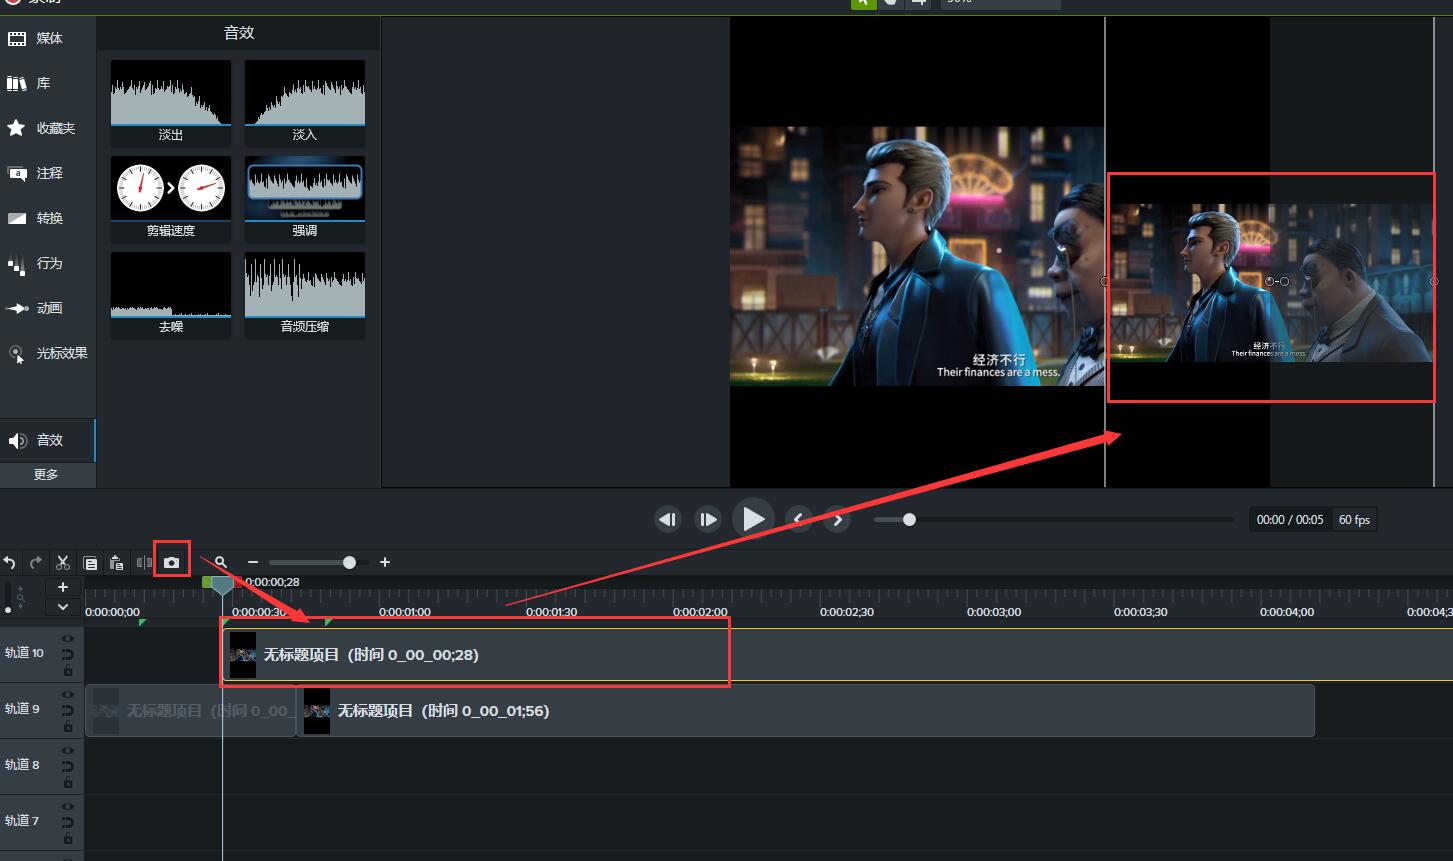
Task: Jump to next marker arrow
Action: coord(838,519)
